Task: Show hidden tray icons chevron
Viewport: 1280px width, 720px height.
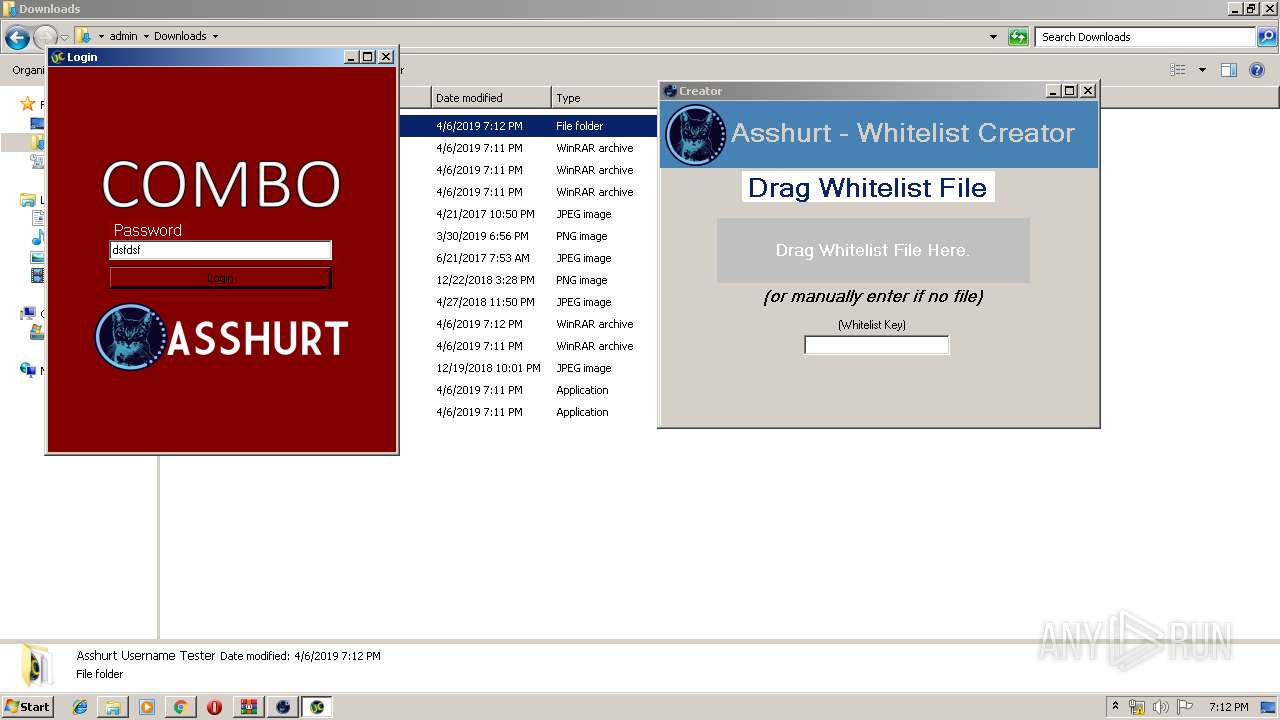Action: [1115, 707]
